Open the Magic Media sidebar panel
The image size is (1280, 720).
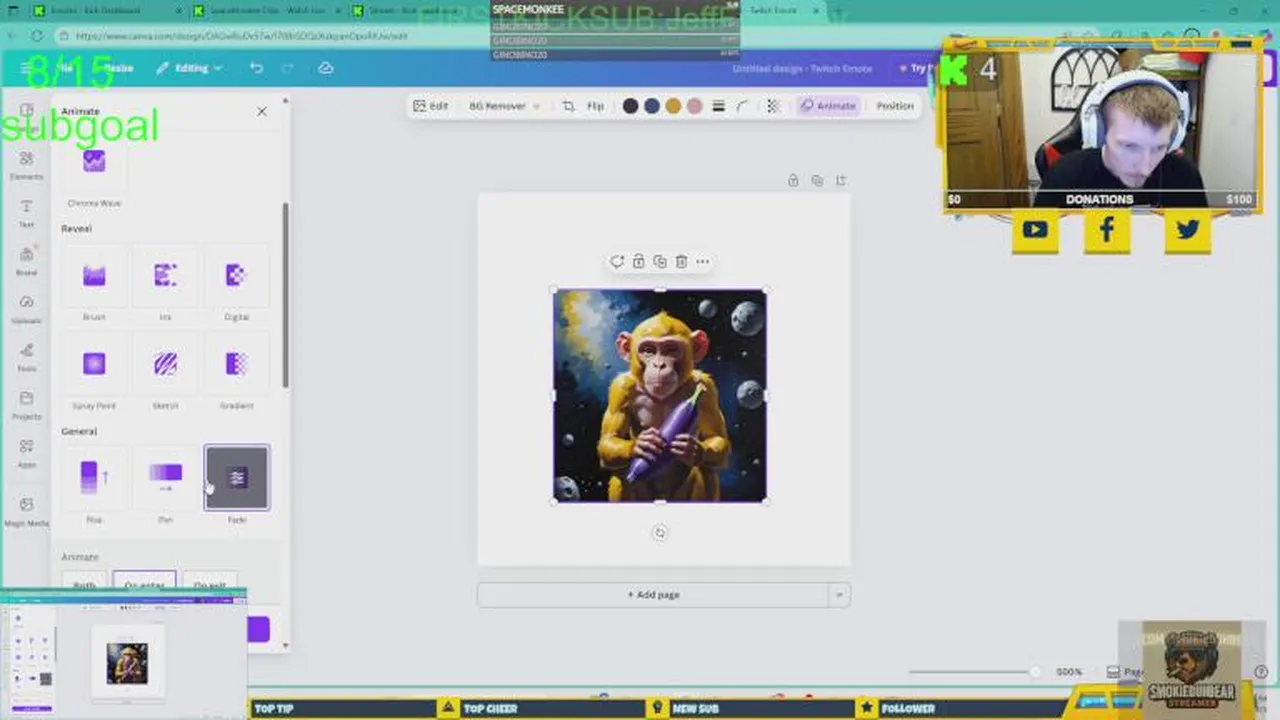coord(26,511)
